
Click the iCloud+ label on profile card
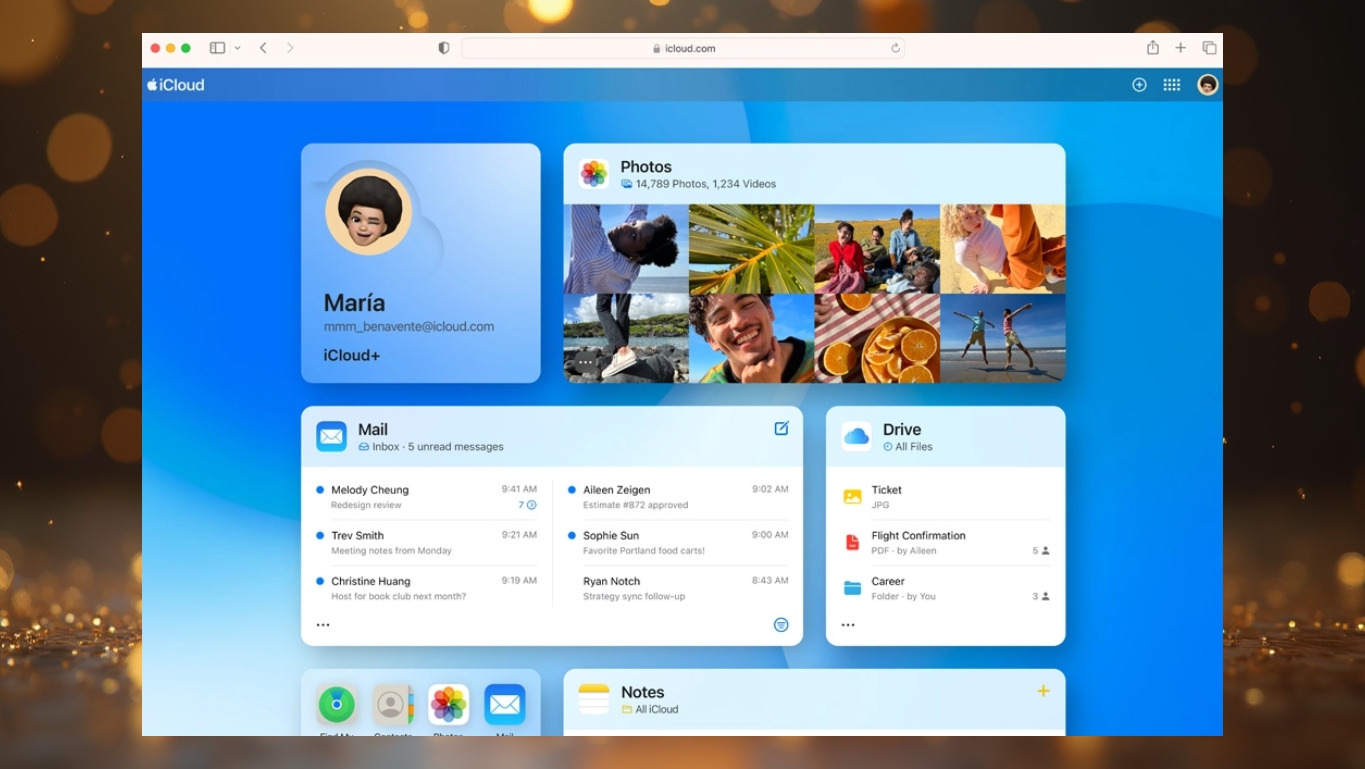point(352,355)
